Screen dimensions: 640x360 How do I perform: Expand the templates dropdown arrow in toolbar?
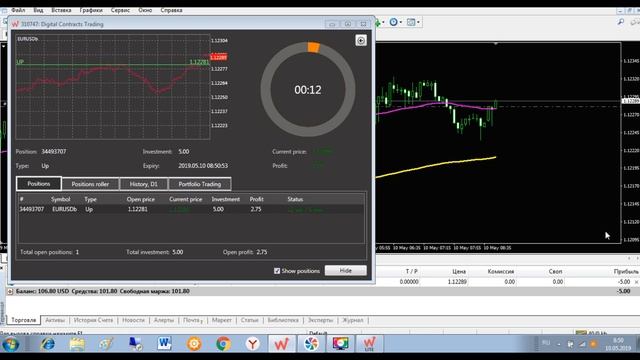(x=418, y=22)
